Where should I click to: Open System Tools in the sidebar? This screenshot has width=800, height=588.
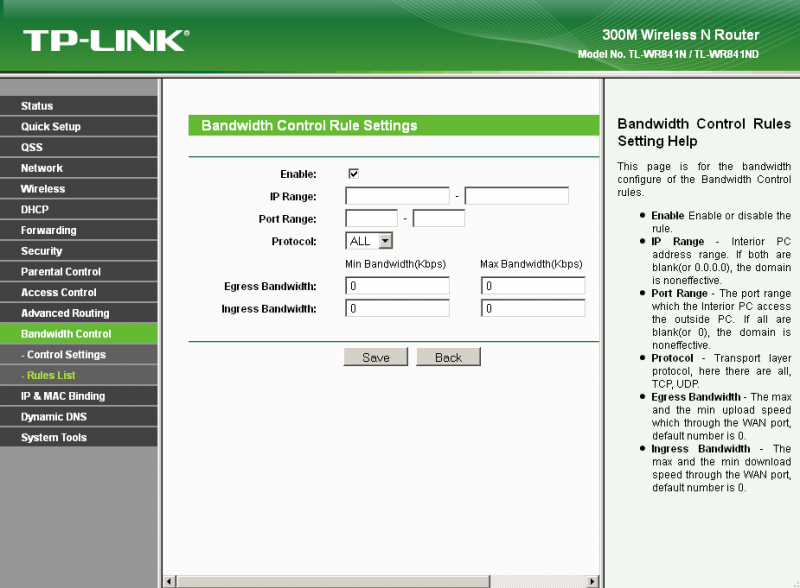click(x=79, y=437)
